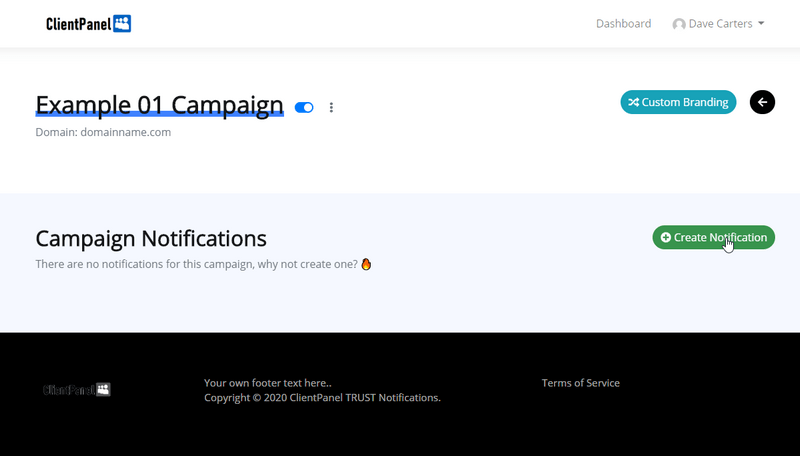Toggle the campaign status switch
The width and height of the screenshot is (800, 456).
(x=304, y=107)
